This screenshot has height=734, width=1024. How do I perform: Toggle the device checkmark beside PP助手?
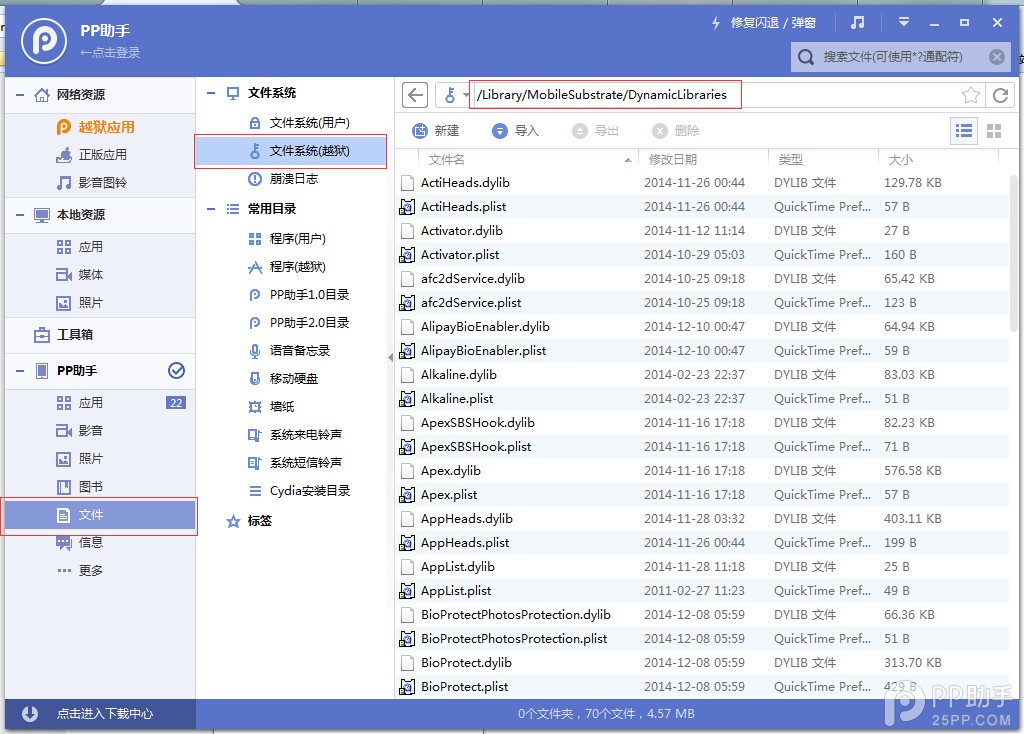[x=177, y=370]
